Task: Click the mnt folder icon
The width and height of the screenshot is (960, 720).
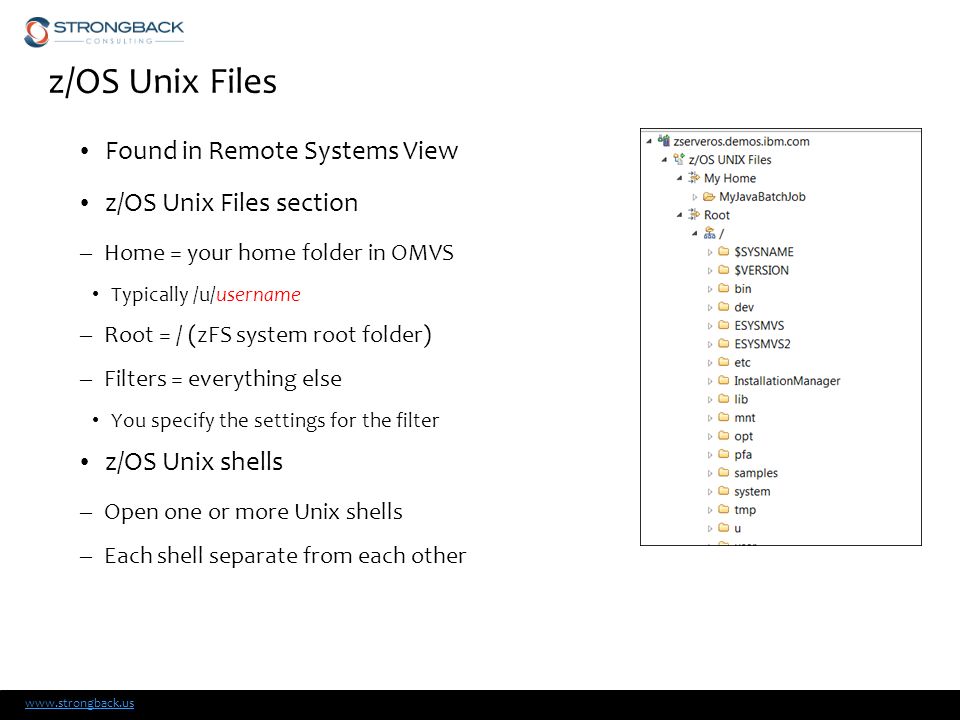Action: [724, 417]
